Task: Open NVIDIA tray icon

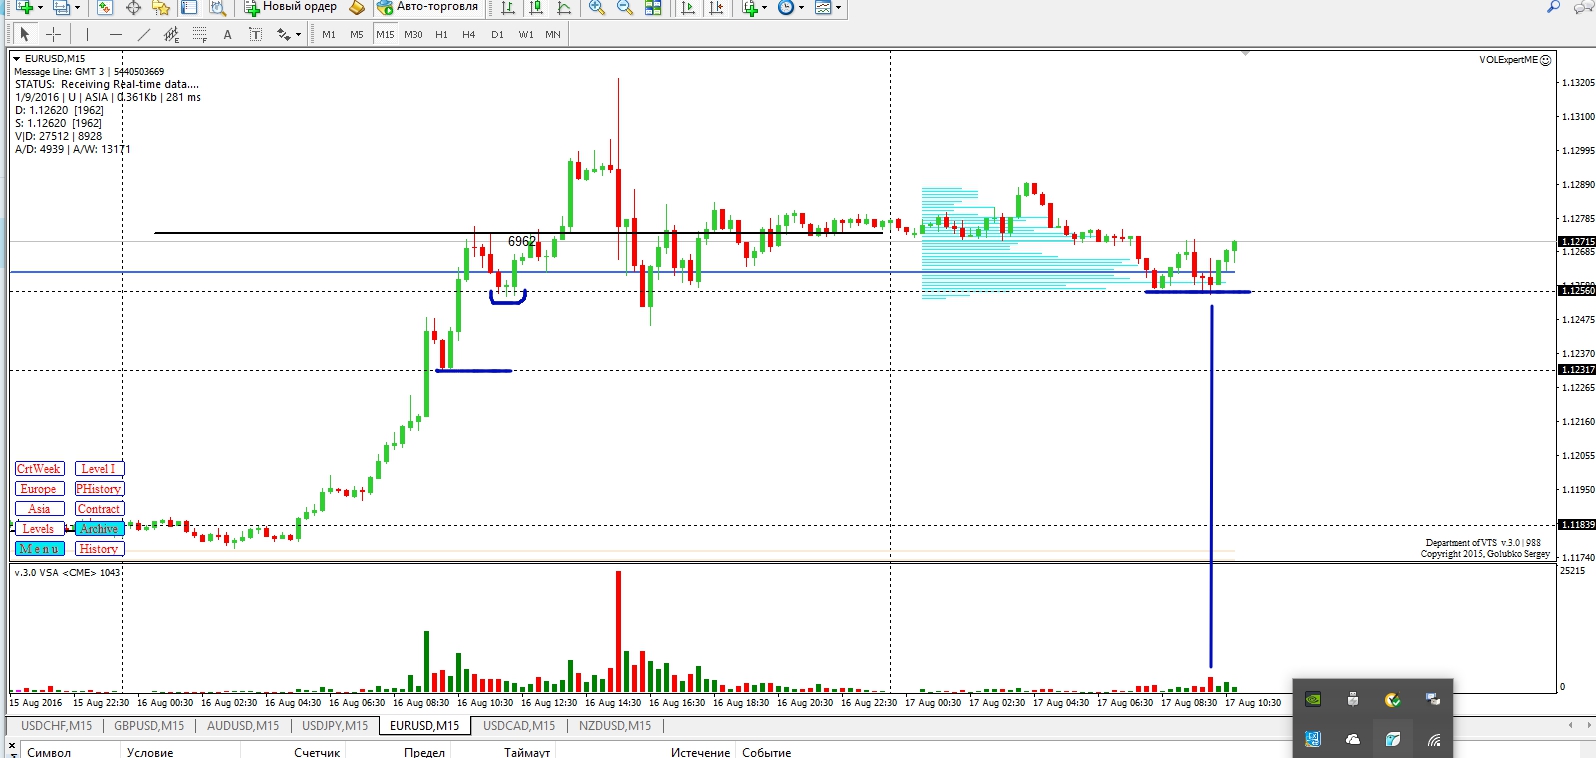Action: [x=1313, y=699]
